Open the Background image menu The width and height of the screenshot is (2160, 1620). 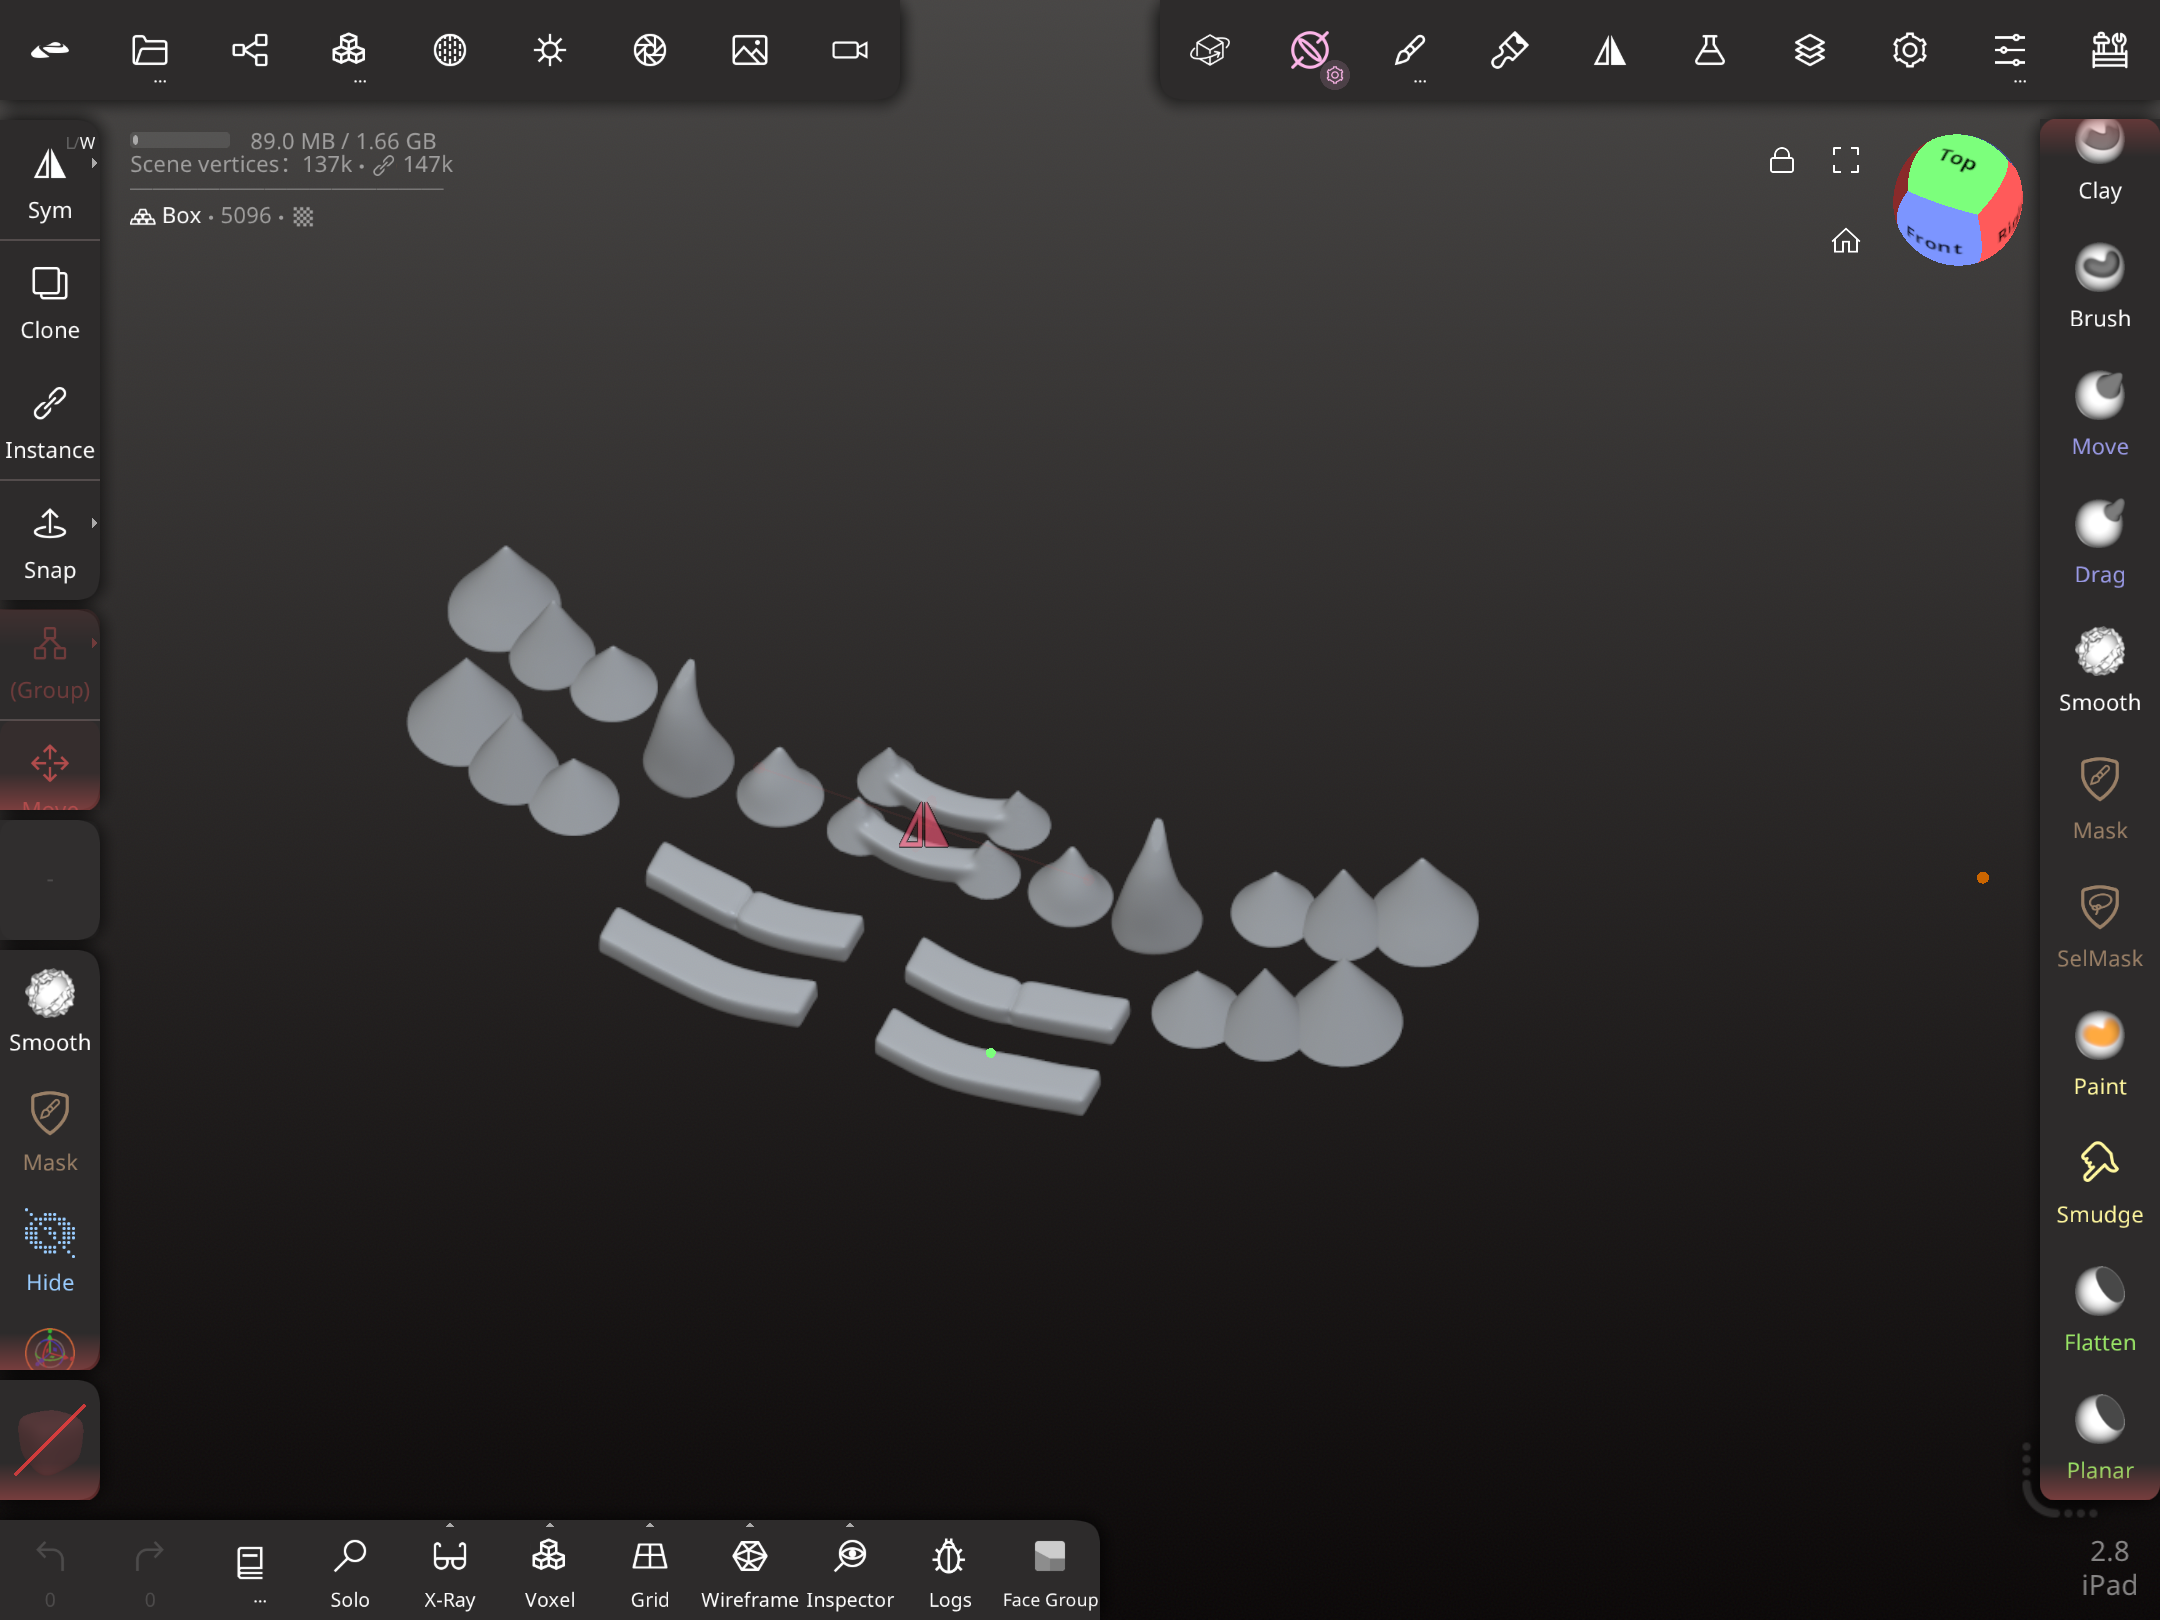(x=750, y=50)
